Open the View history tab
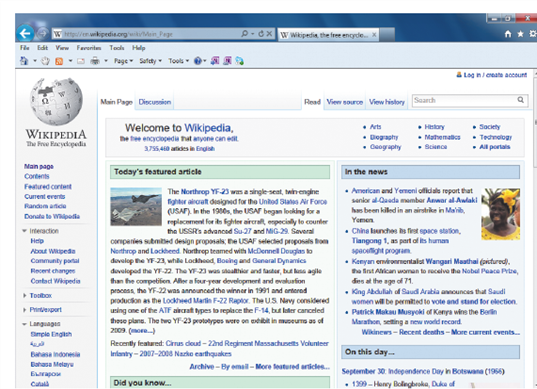Image resolution: width=537 pixels, height=389 pixels. point(387,102)
